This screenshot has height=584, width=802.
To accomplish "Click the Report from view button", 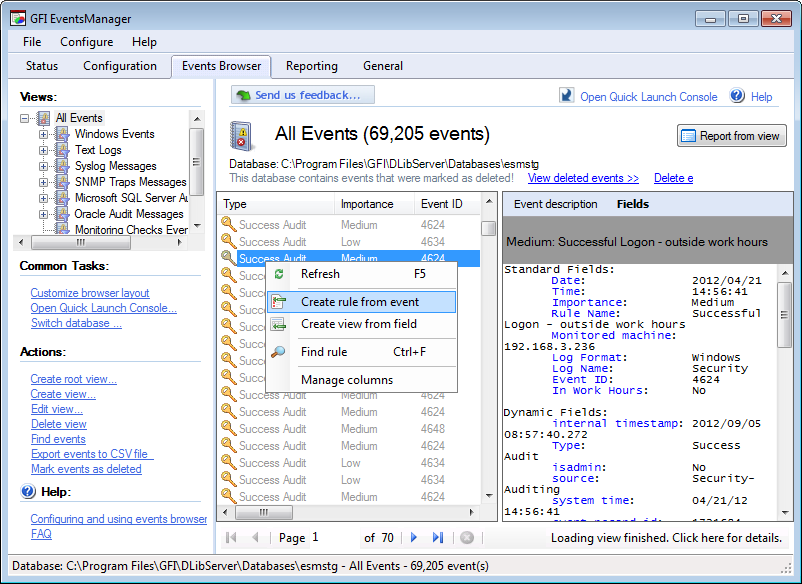I will pos(731,136).
